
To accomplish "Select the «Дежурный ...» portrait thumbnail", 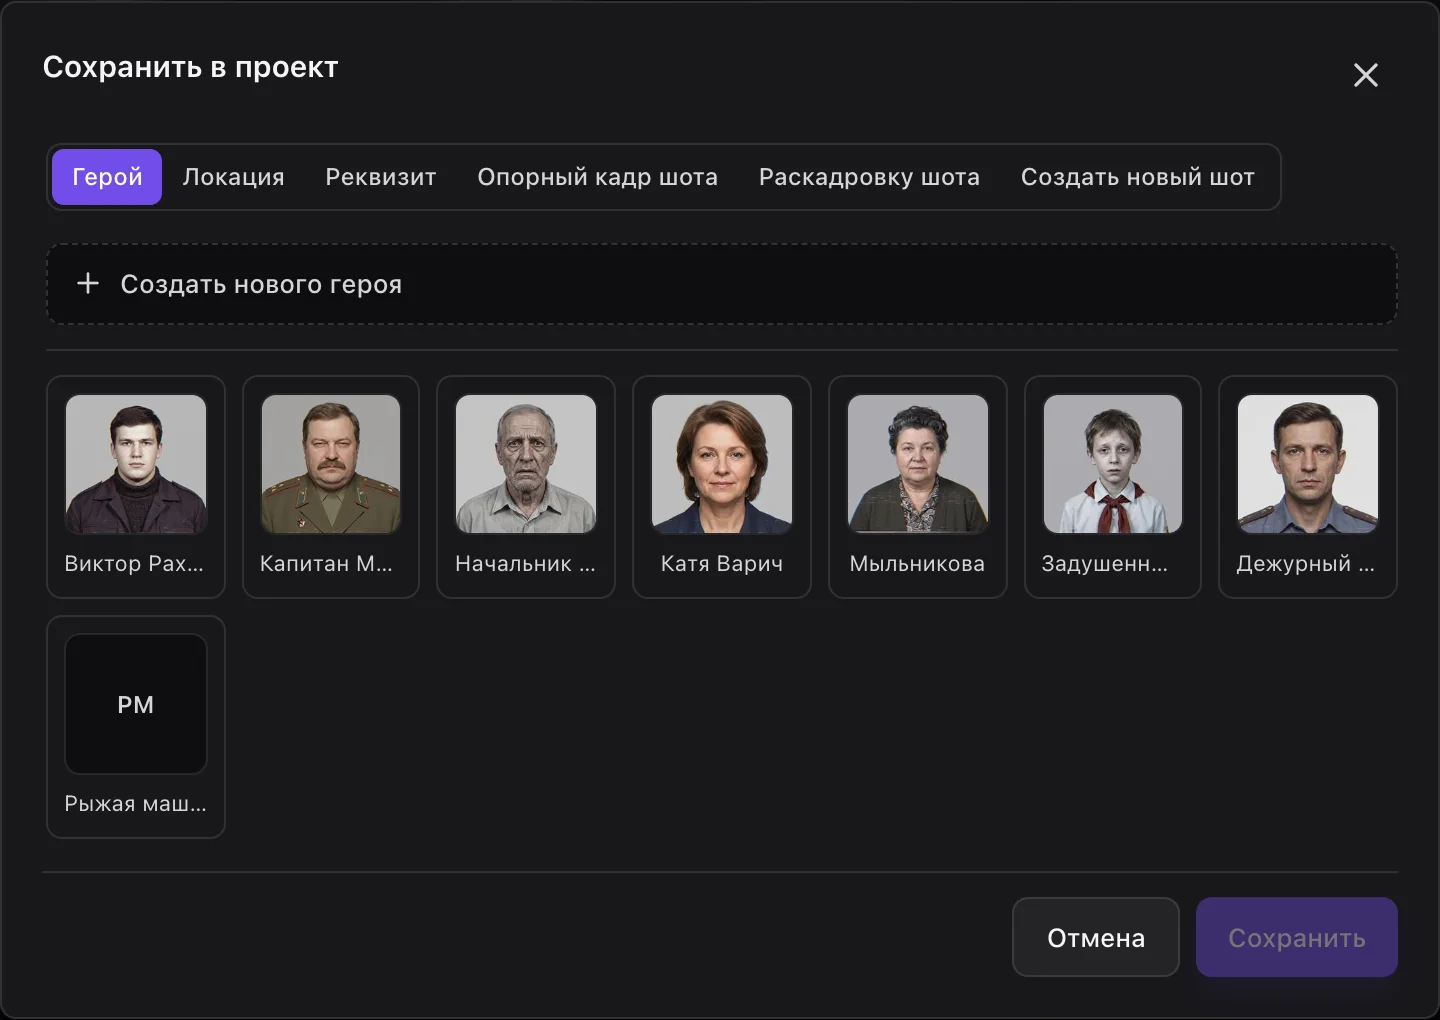I will (1308, 464).
